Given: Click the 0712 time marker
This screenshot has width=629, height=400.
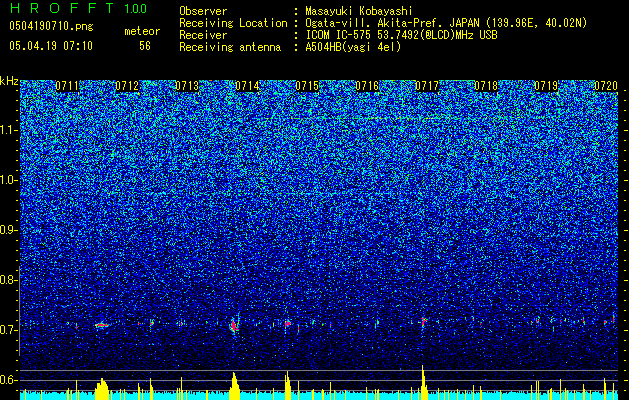Looking at the screenshot, I should (x=127, y=86).
